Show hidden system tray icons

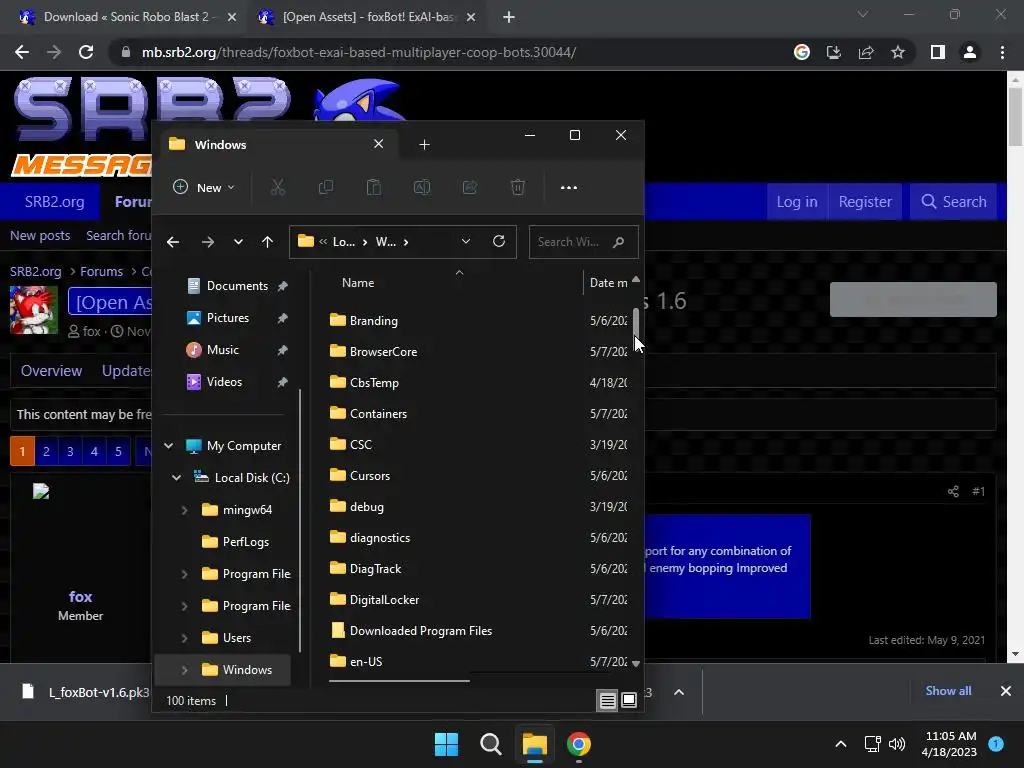841,744
